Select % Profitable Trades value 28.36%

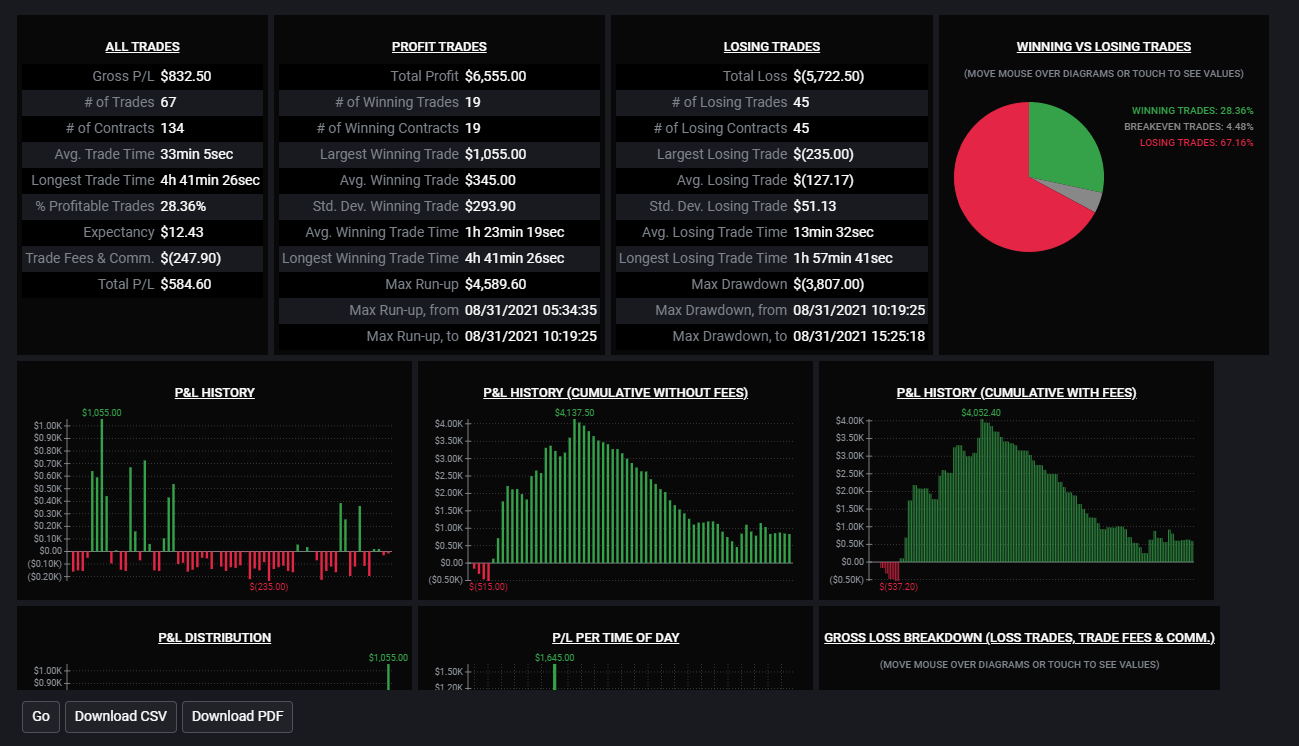point(183,206)
